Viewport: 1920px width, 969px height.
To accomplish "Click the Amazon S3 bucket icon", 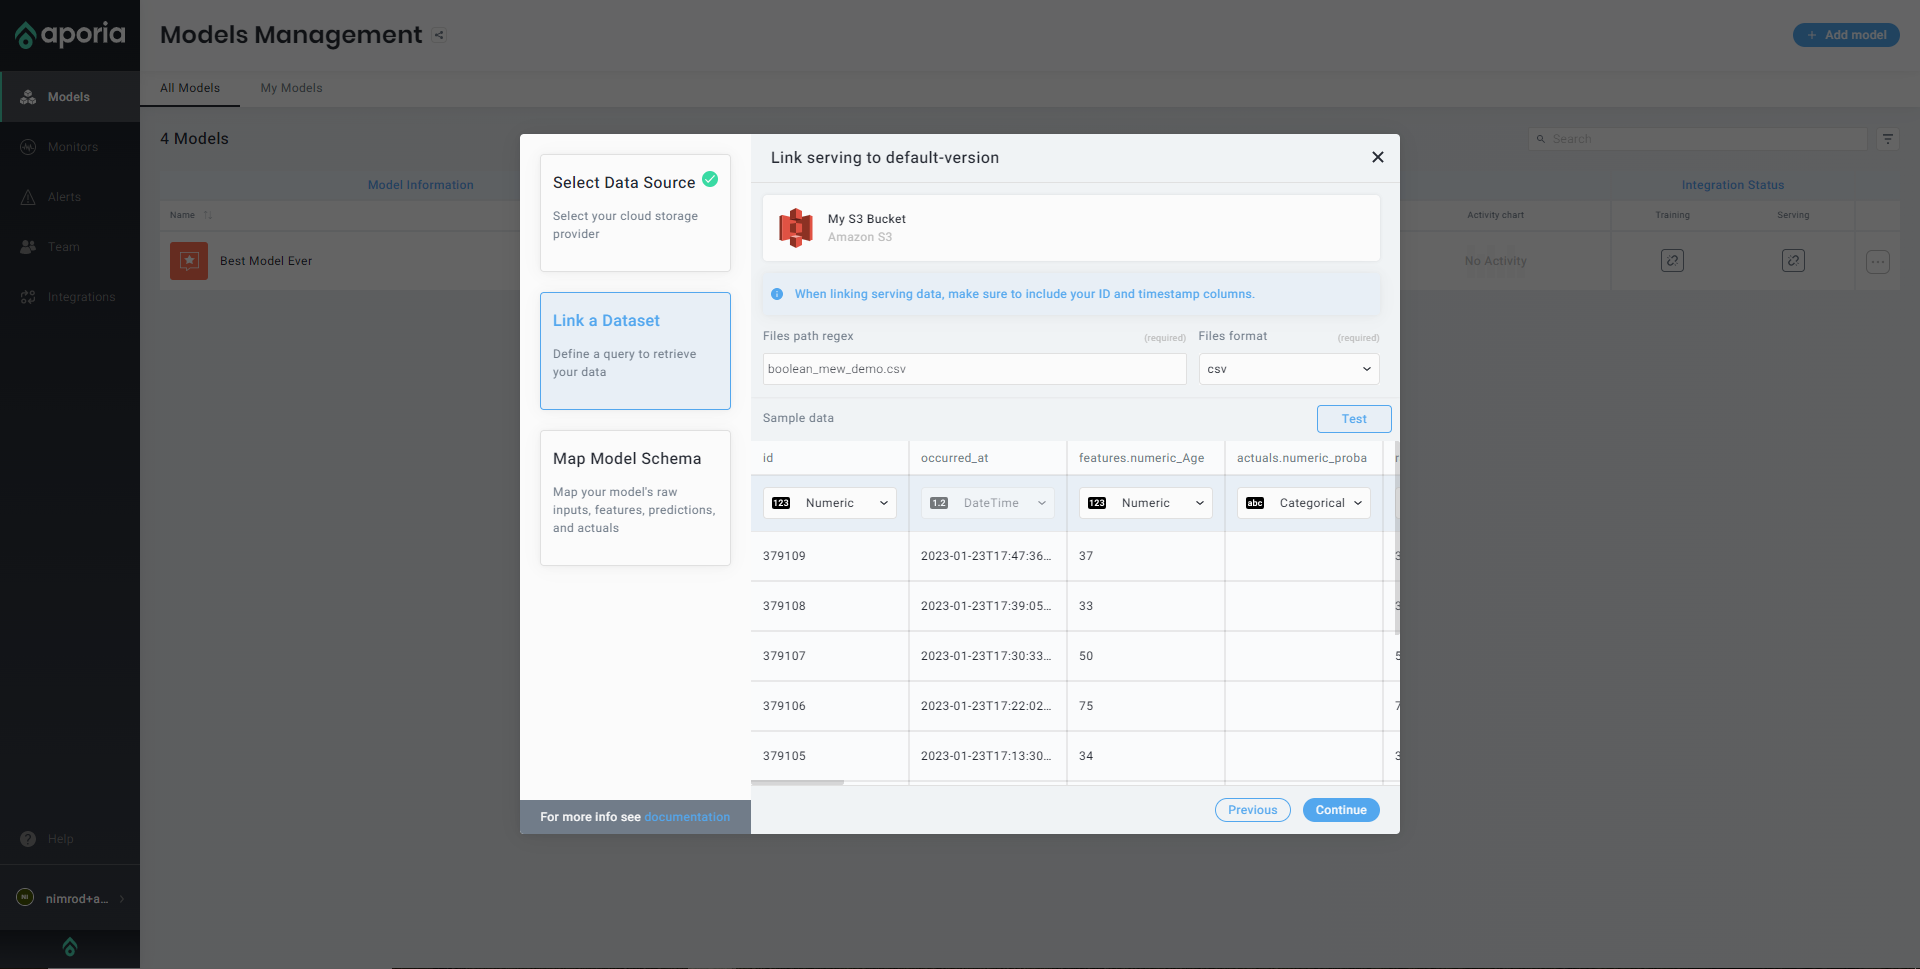I will point(796,228).
